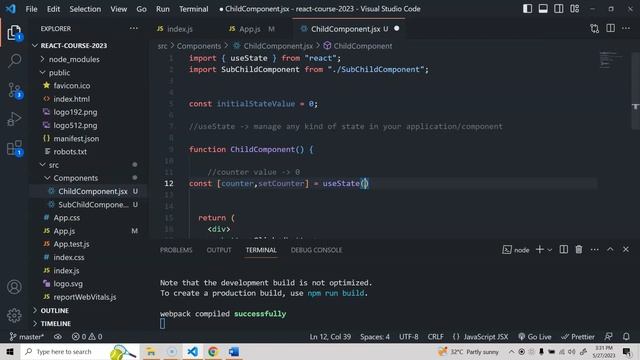Switch to App.js editor tab
Screen dimensions: 640x360
250,29
